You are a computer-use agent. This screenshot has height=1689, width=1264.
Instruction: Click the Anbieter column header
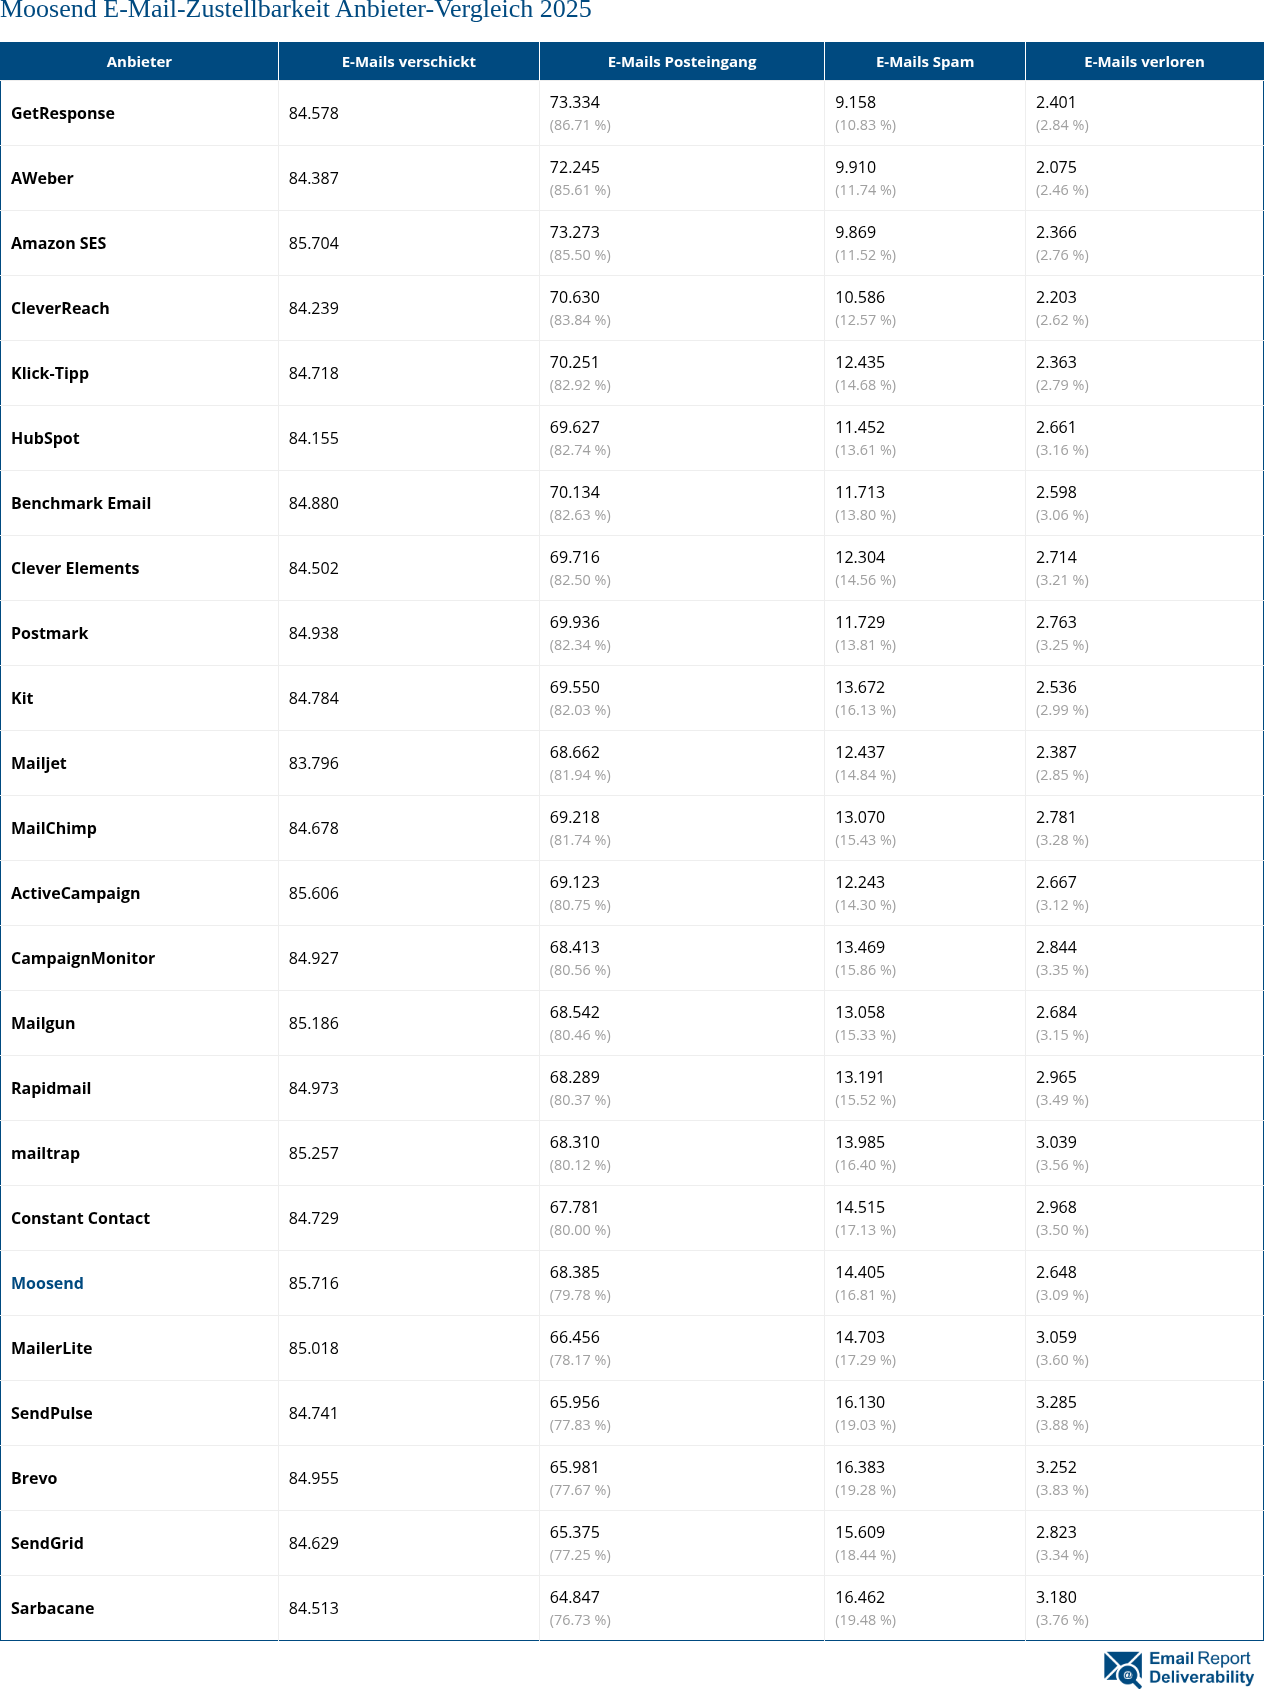(x=139, y=62)
